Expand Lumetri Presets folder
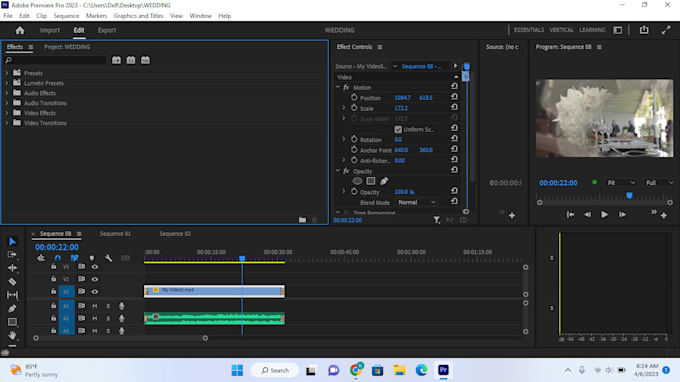This screenshot has height=382, width=680. click(x=7, y=83)
